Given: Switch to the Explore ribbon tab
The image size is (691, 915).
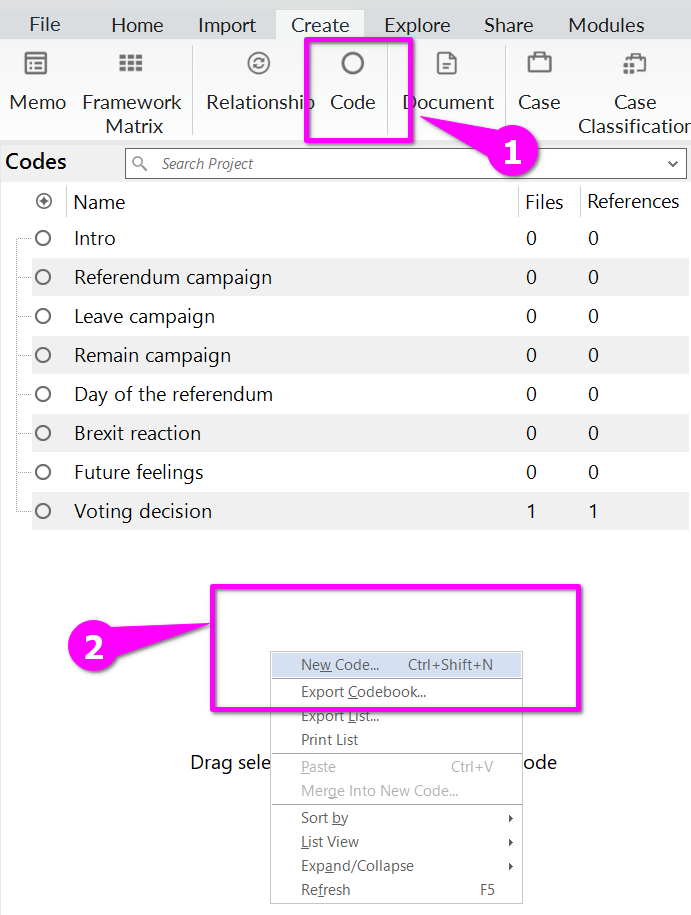Looking at the screenshot, I should [417, 25].
